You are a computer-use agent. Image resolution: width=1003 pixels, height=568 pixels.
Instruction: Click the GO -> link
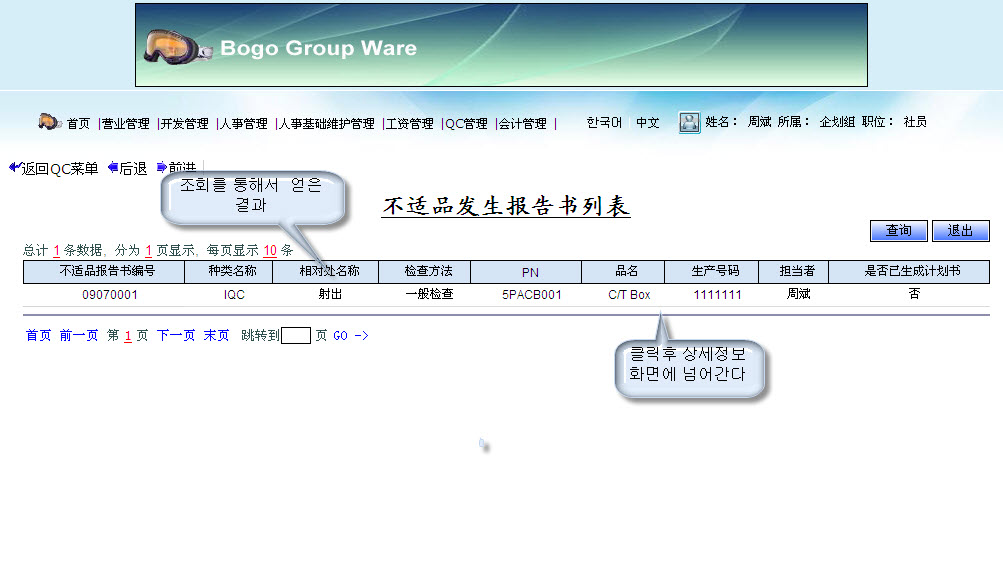351,335
